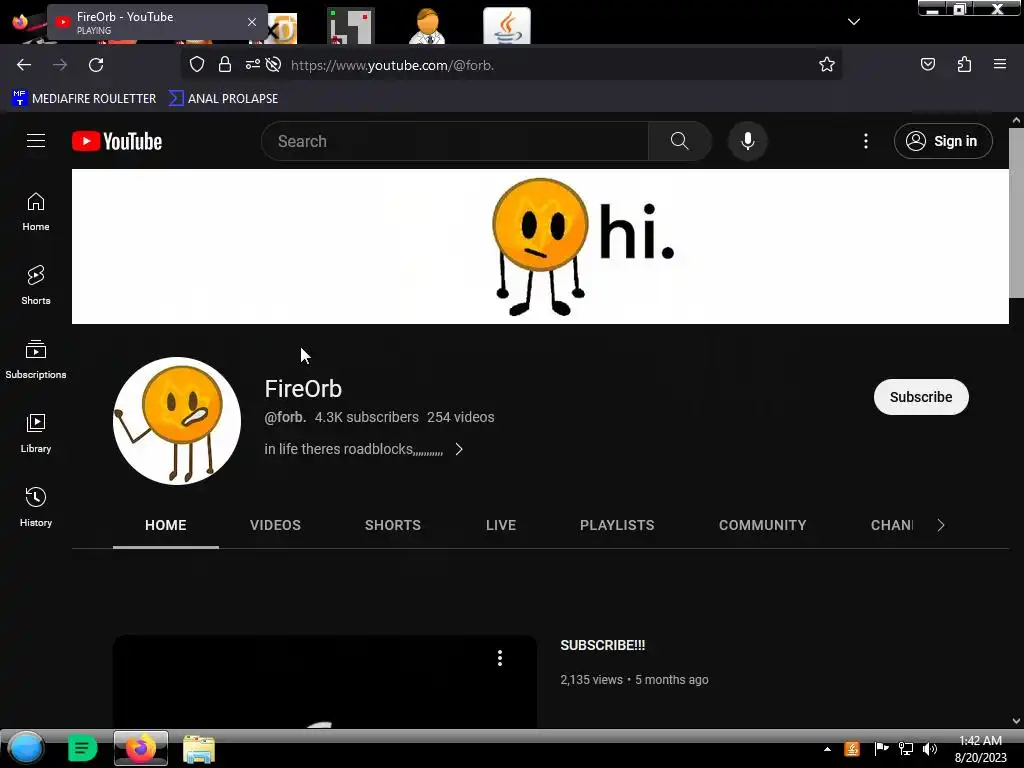
Task: Subscribe to FireOrb channel
Action: (921, 397)
